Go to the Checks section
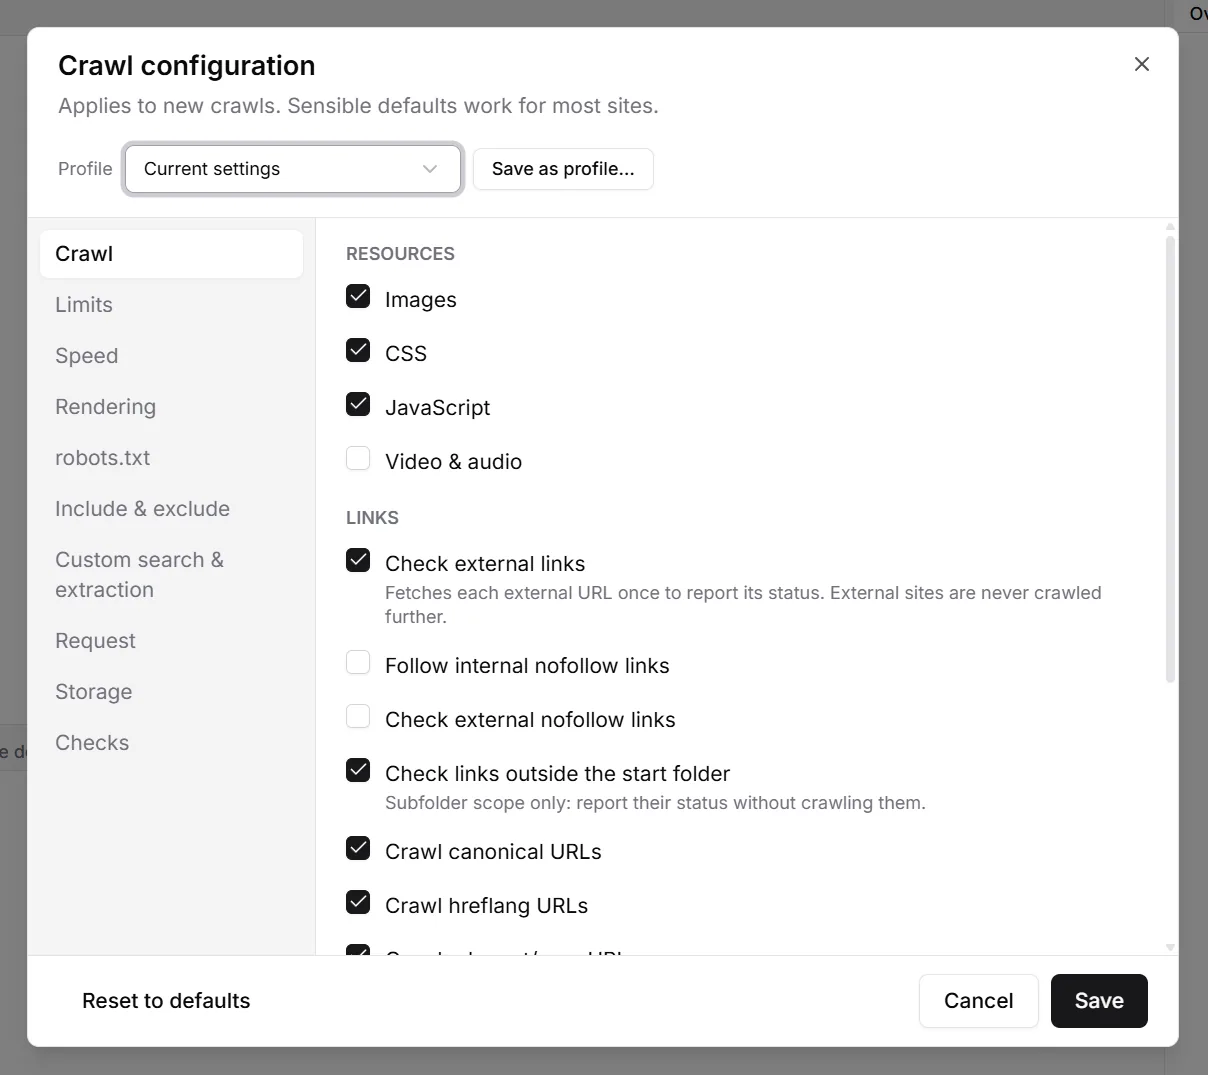 click(171, 743)
